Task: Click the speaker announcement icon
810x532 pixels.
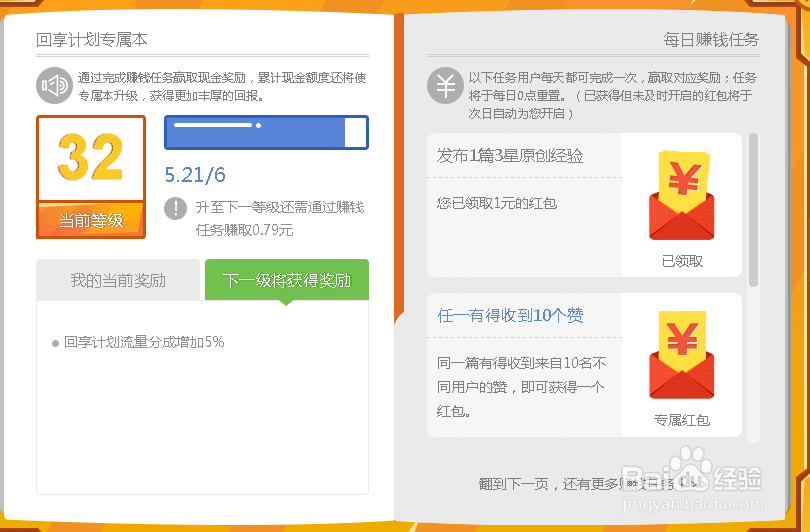Action: click(x=53, y=85)
